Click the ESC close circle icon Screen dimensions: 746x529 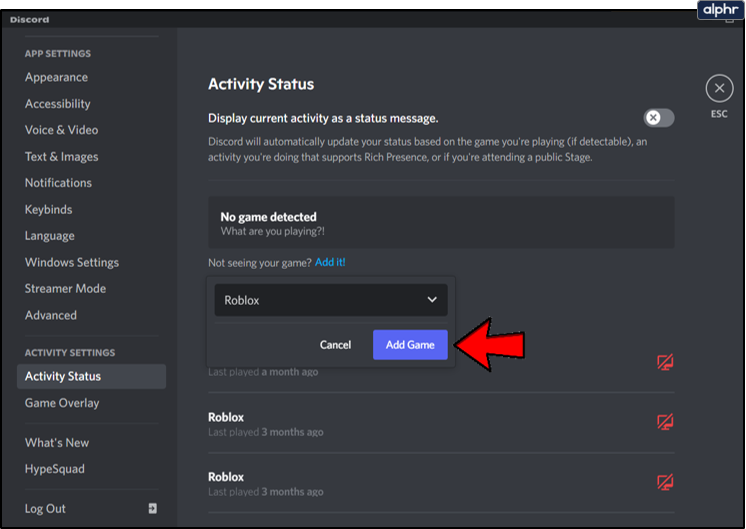coord(719,89)
